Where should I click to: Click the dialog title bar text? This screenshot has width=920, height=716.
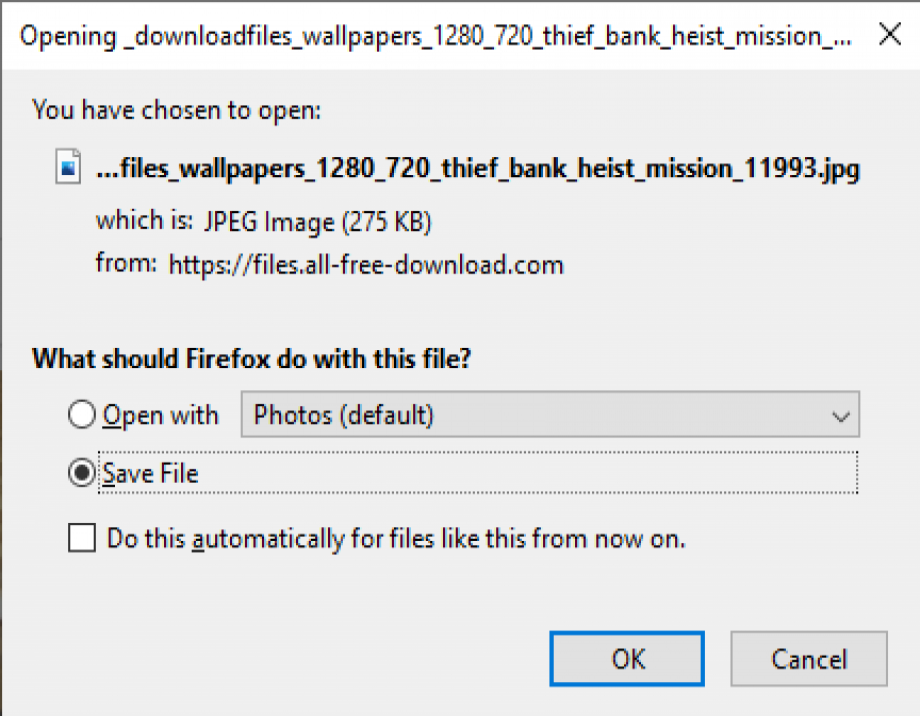tap(436, 36)
